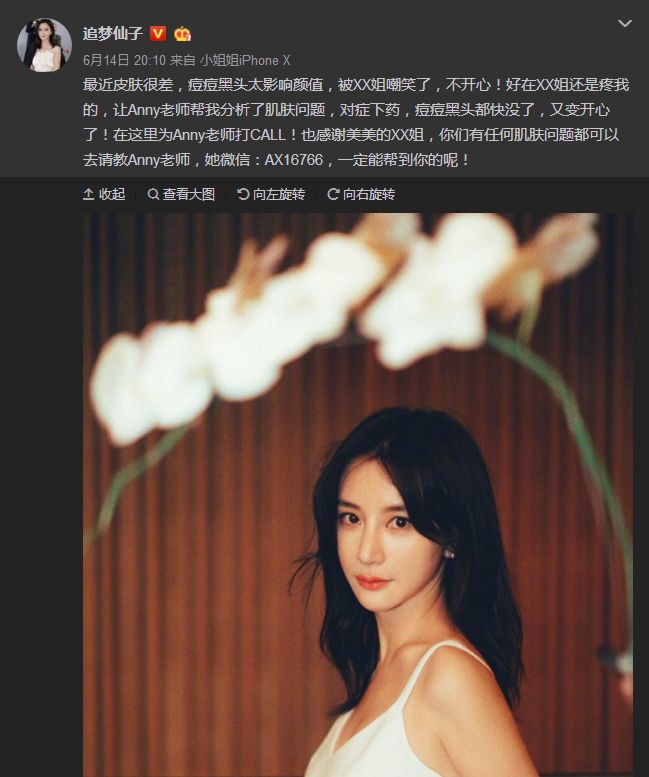Click the counterclockwise rotate-left icon

[243, 194]
